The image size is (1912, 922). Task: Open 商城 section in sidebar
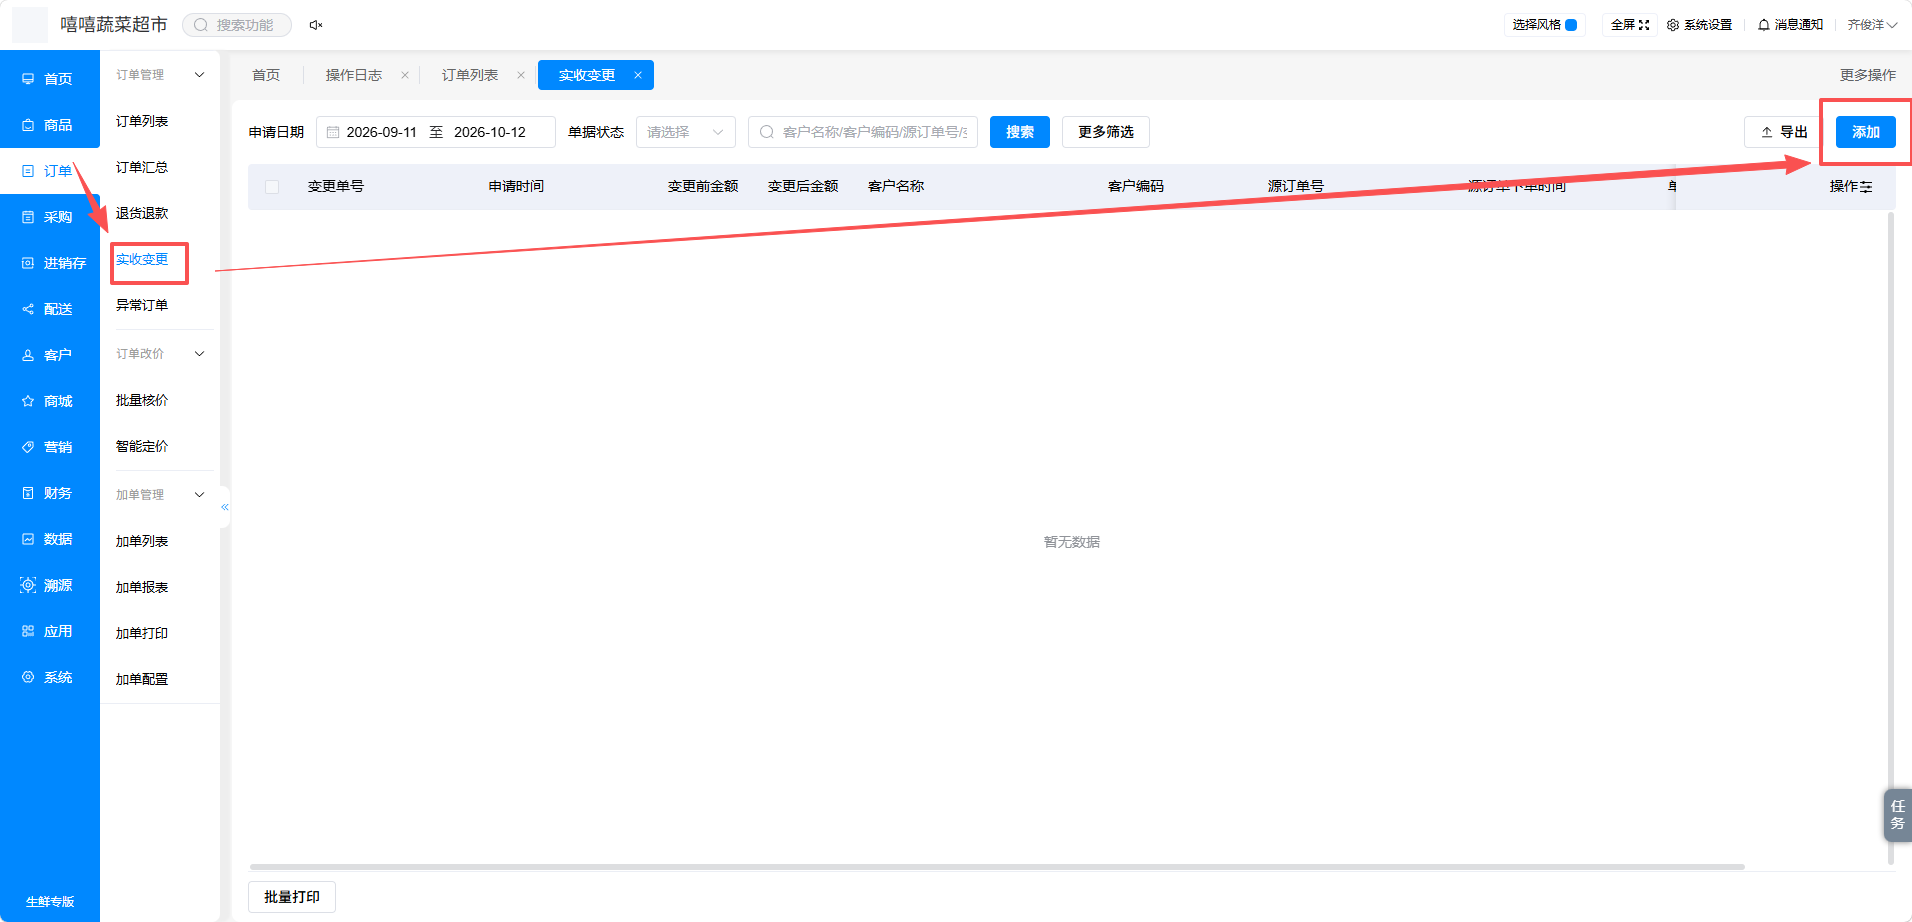[49, 401]
